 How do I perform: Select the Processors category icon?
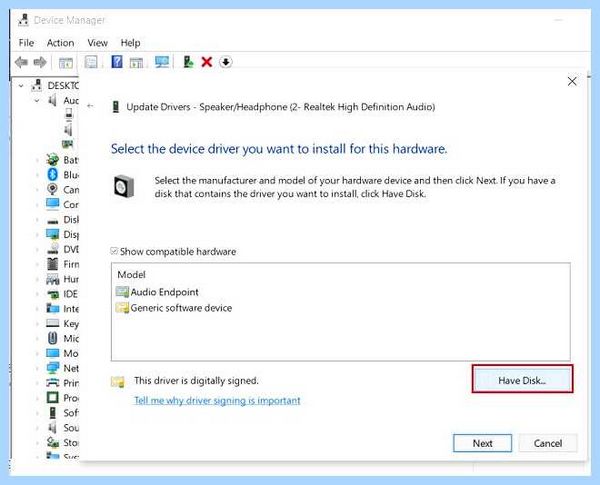[x=52, y=398]
